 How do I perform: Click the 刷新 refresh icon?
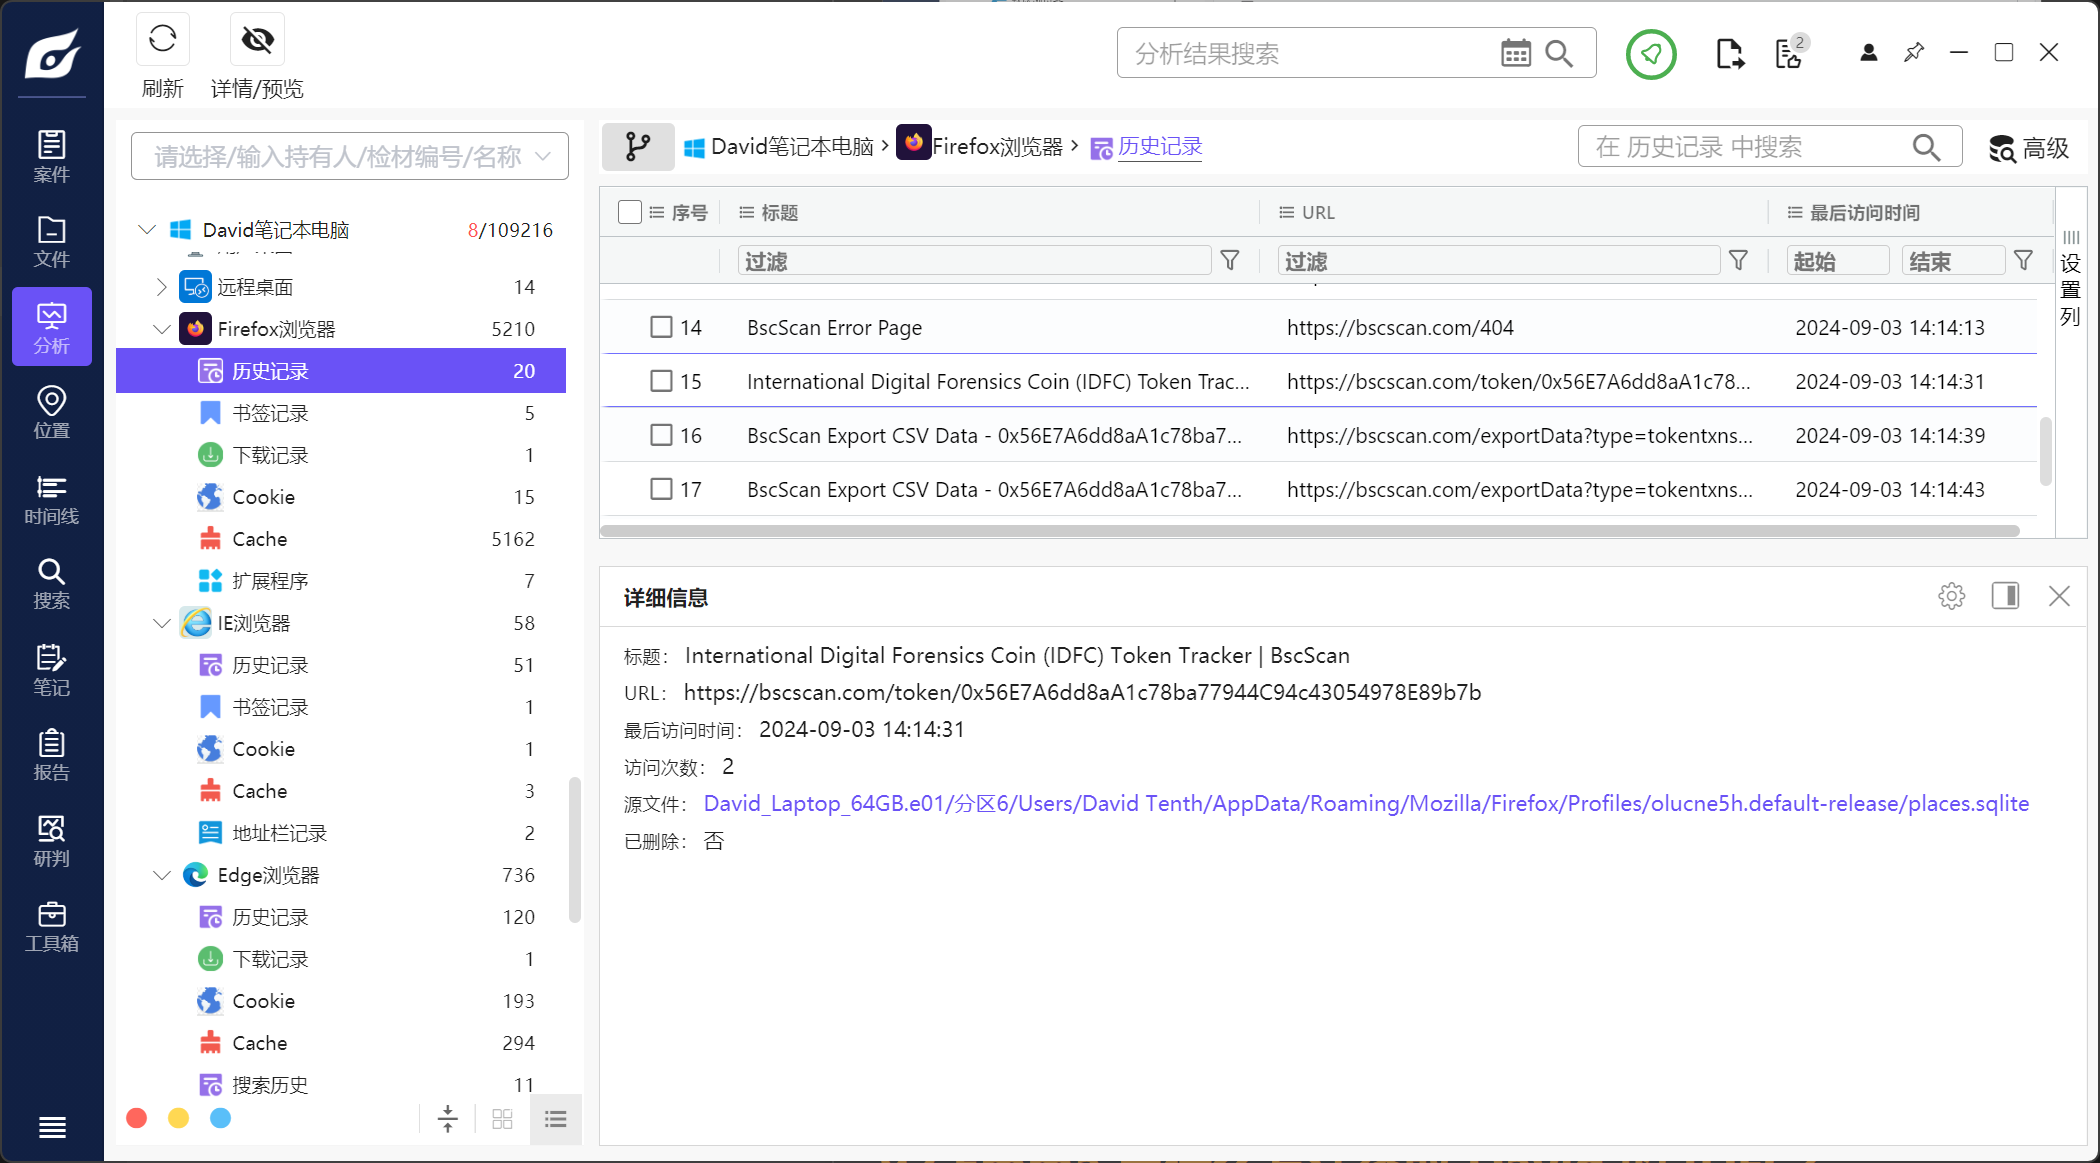162,41
